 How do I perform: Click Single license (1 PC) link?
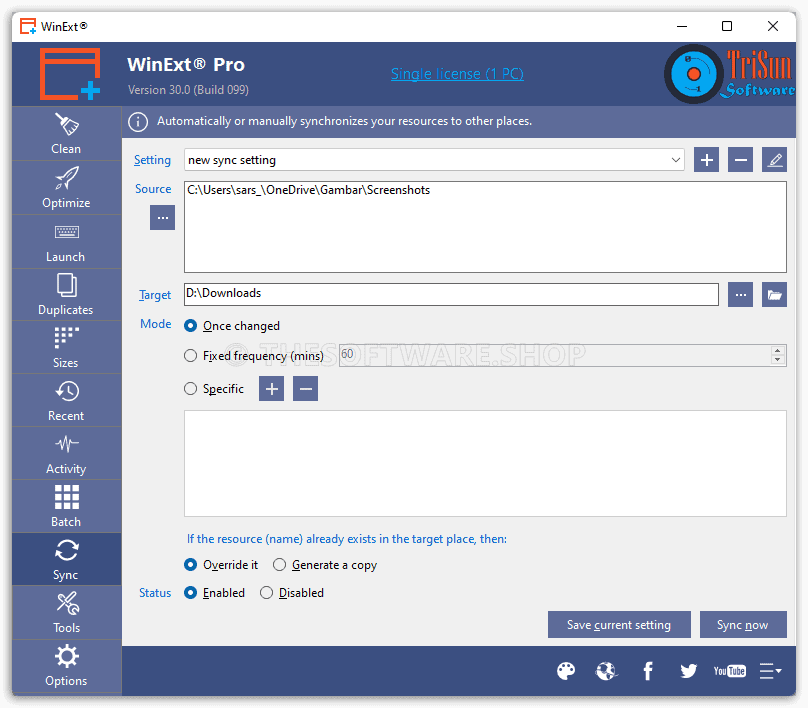pos(457,74)
